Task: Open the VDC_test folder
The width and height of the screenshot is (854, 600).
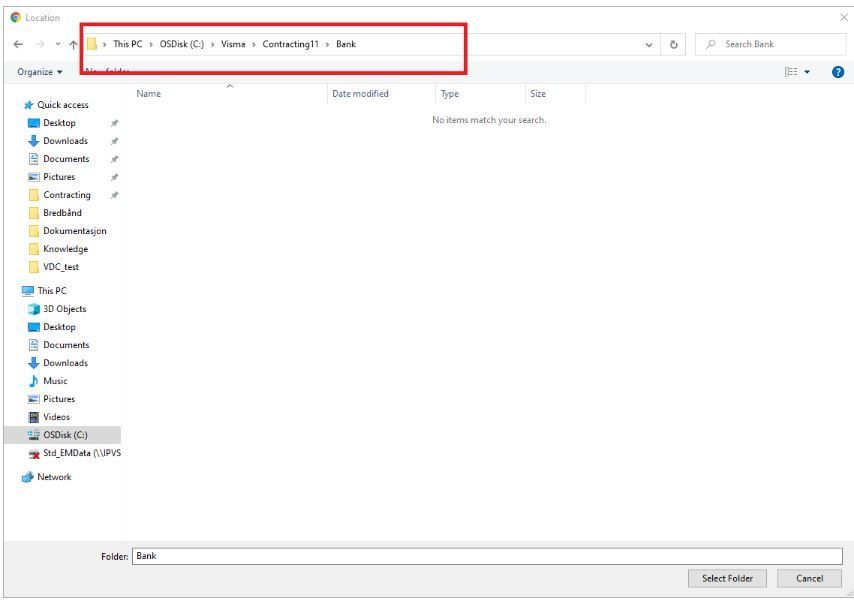Action: coord(61,267)
